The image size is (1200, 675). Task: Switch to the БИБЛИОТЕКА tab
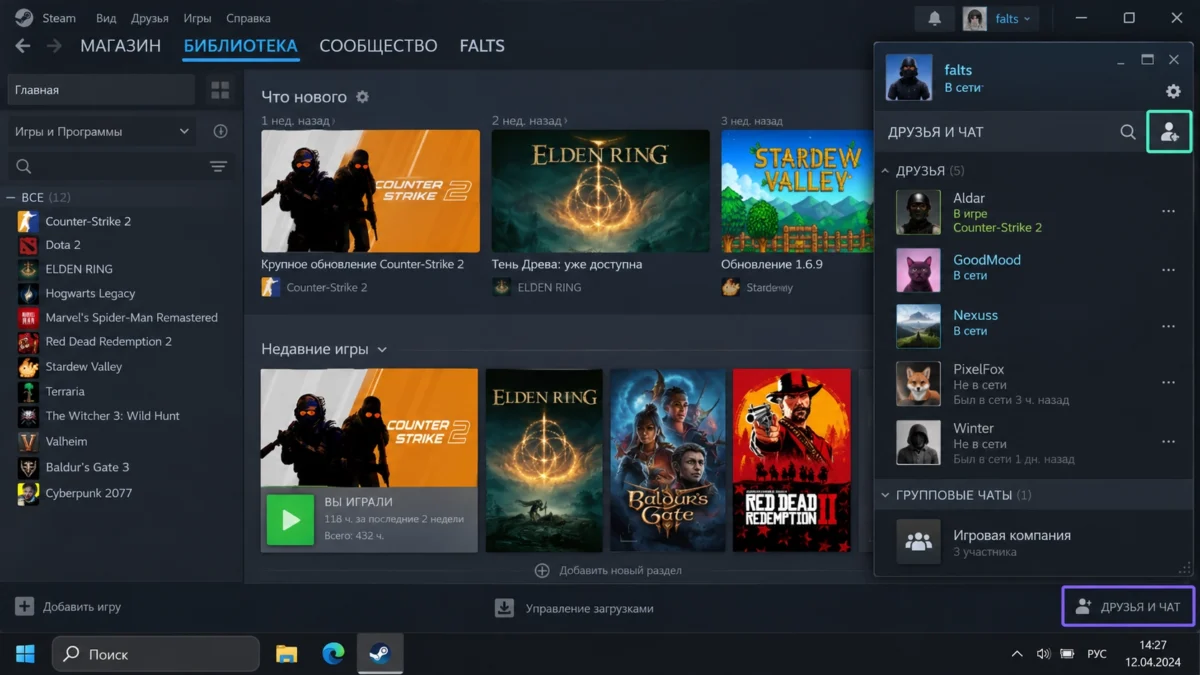coord(240,46)
